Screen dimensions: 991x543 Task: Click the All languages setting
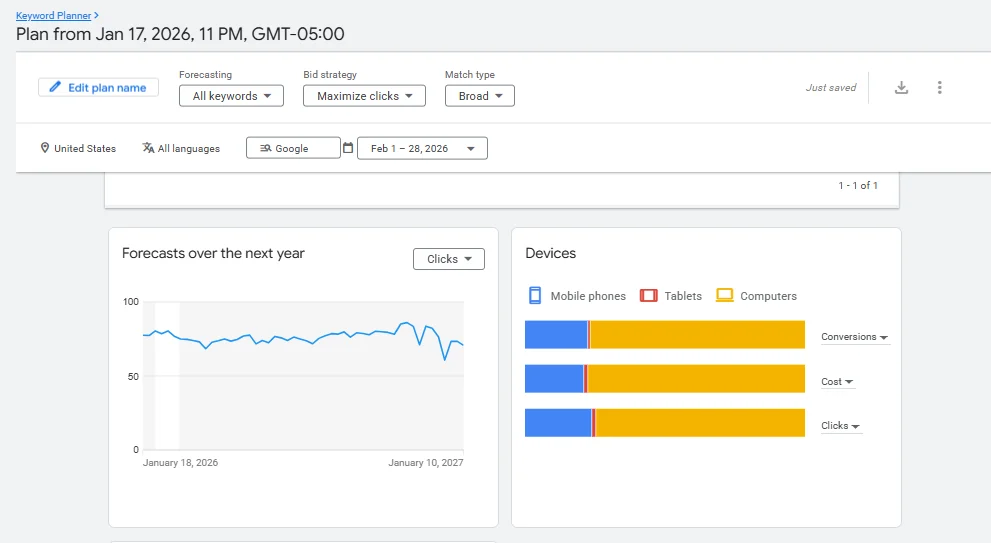(181, 148)
